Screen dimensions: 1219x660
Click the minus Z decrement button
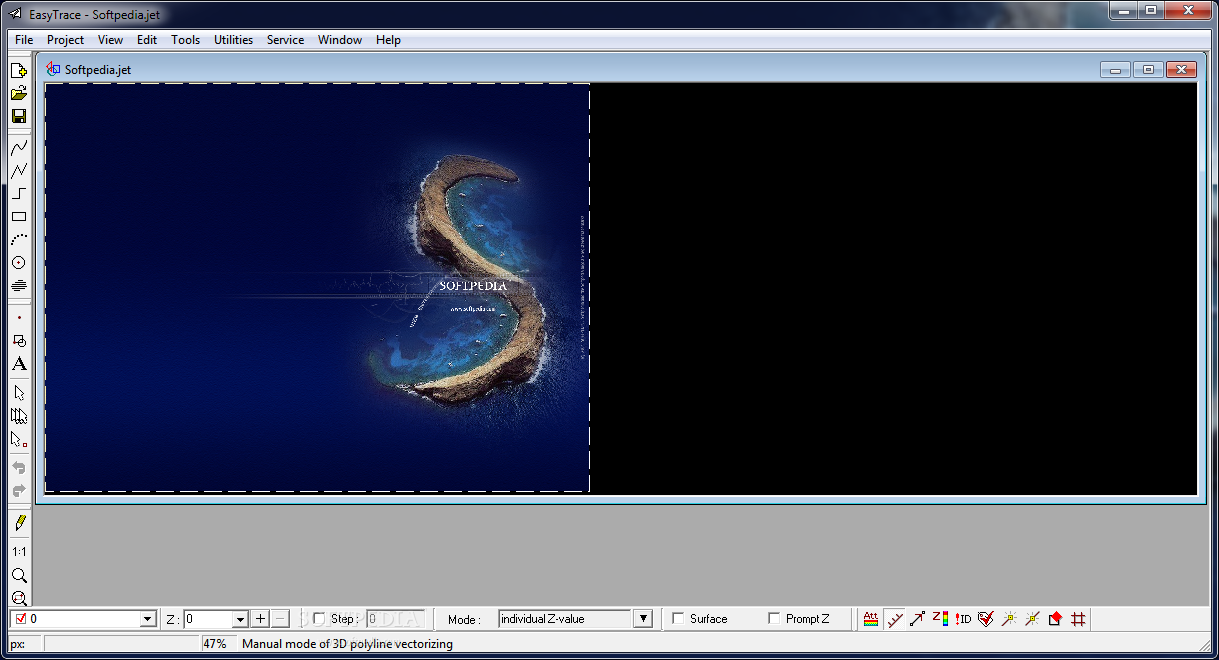tap(281, 619)
